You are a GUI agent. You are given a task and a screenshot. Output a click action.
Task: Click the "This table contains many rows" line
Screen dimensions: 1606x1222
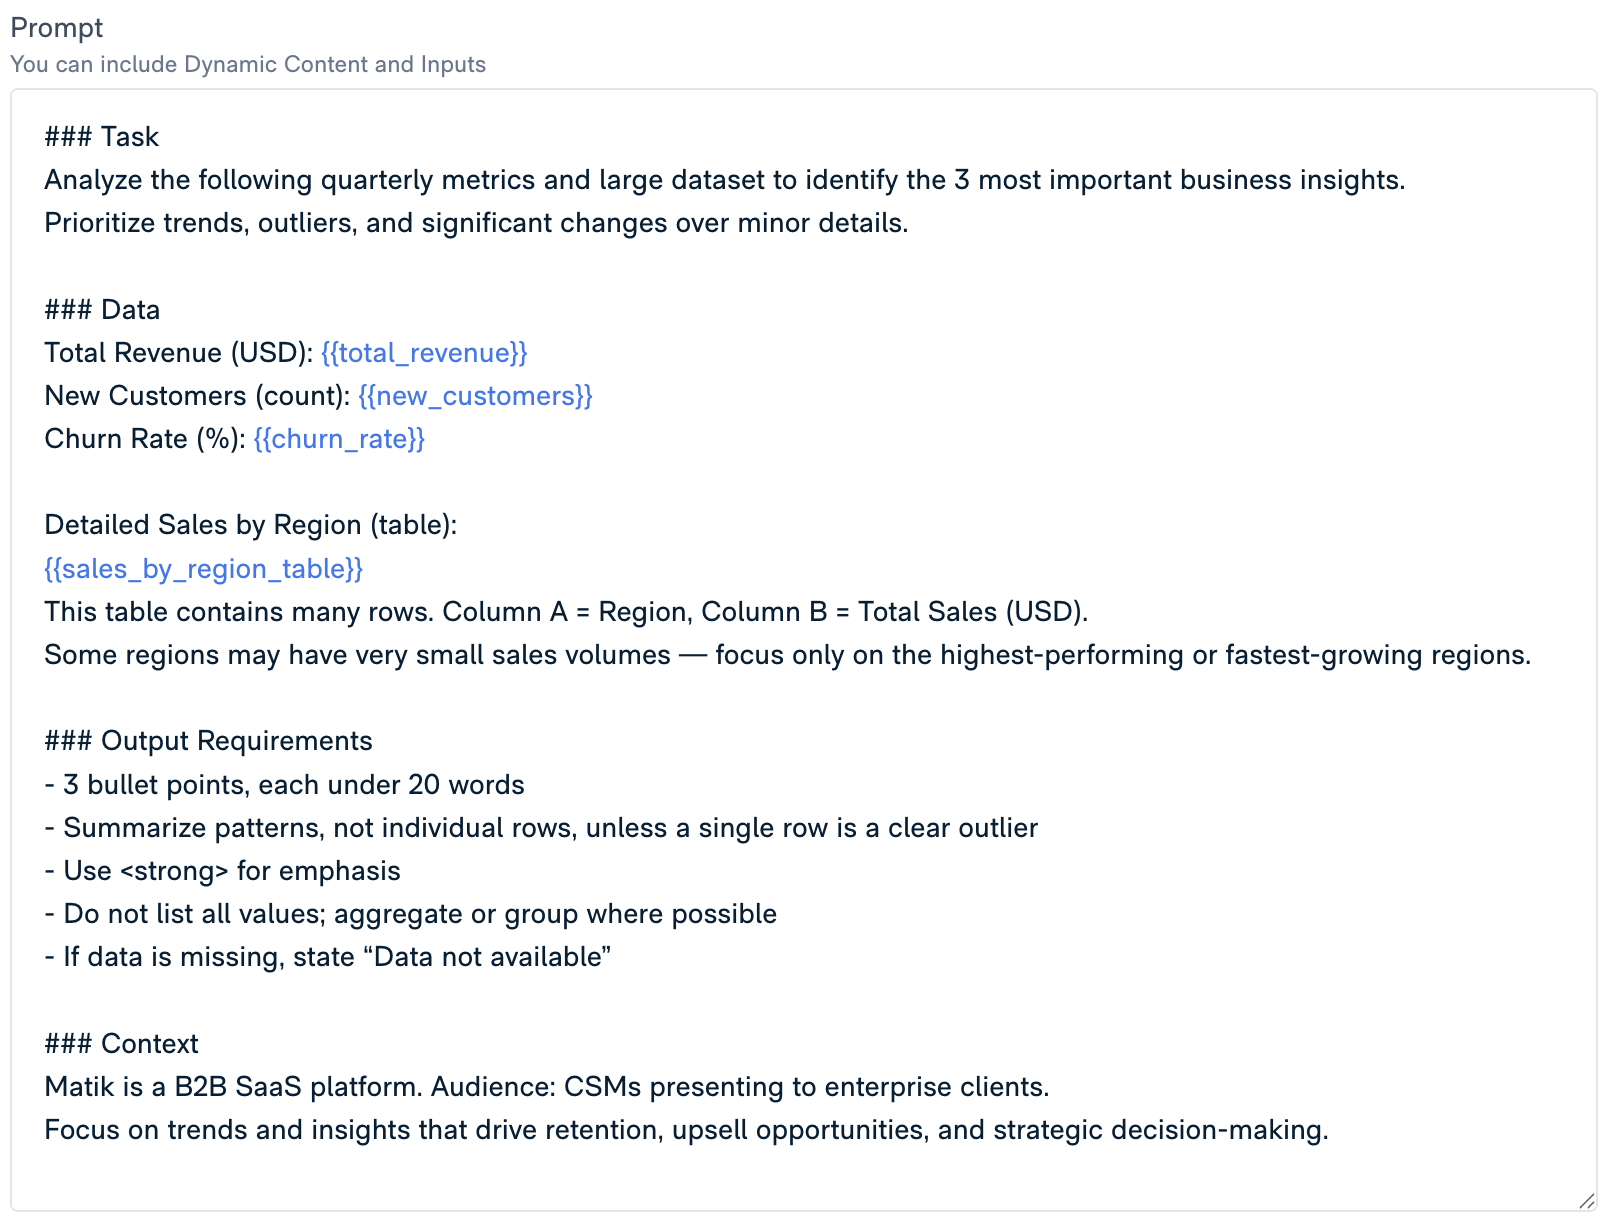pyautogui.click(x=565, y=612)
